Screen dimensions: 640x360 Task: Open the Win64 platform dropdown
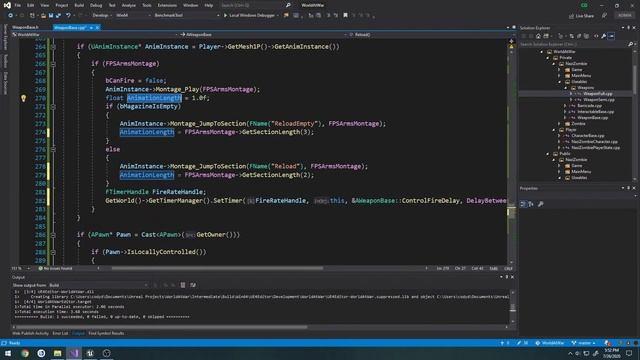[133, 16]
